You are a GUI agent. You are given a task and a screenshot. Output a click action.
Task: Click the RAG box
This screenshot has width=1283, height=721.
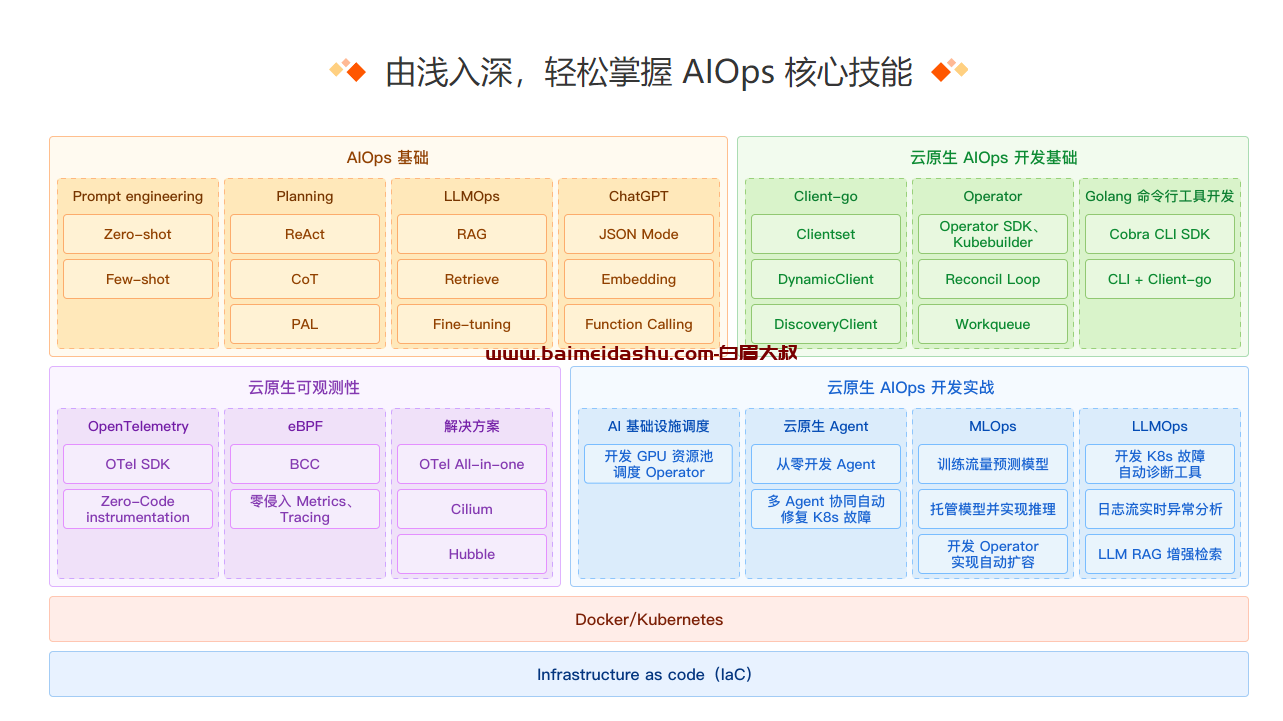[472, 234]
